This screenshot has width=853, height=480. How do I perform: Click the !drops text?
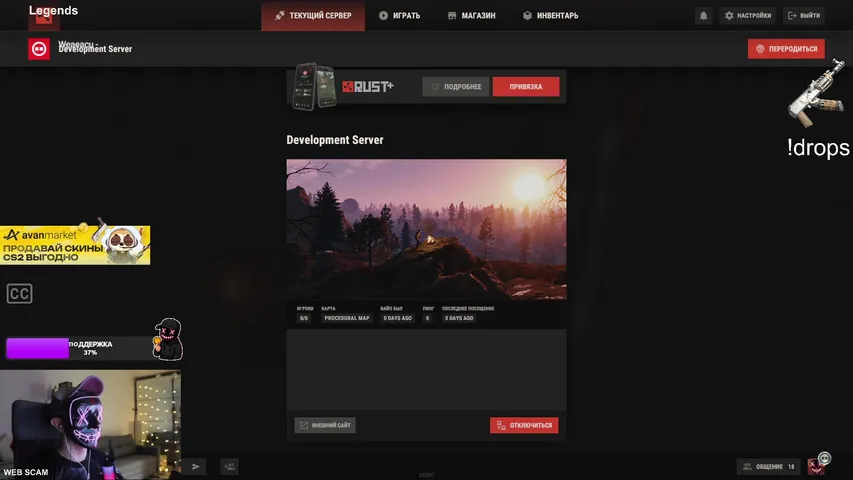(818, 147)
